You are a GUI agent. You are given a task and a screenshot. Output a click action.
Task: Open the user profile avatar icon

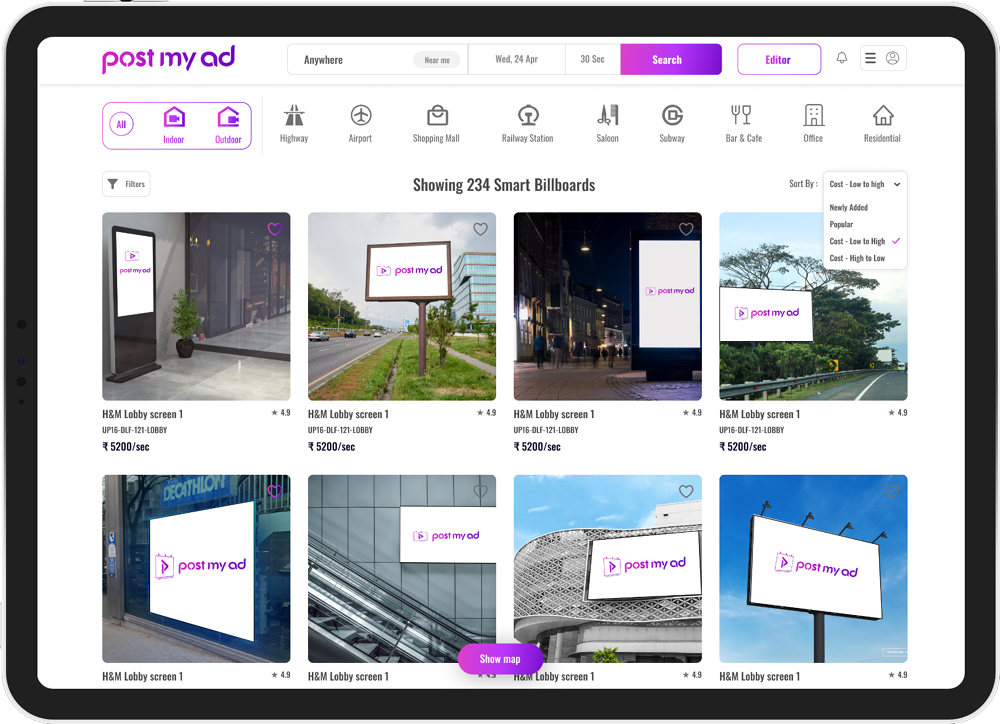coord(893,58)
